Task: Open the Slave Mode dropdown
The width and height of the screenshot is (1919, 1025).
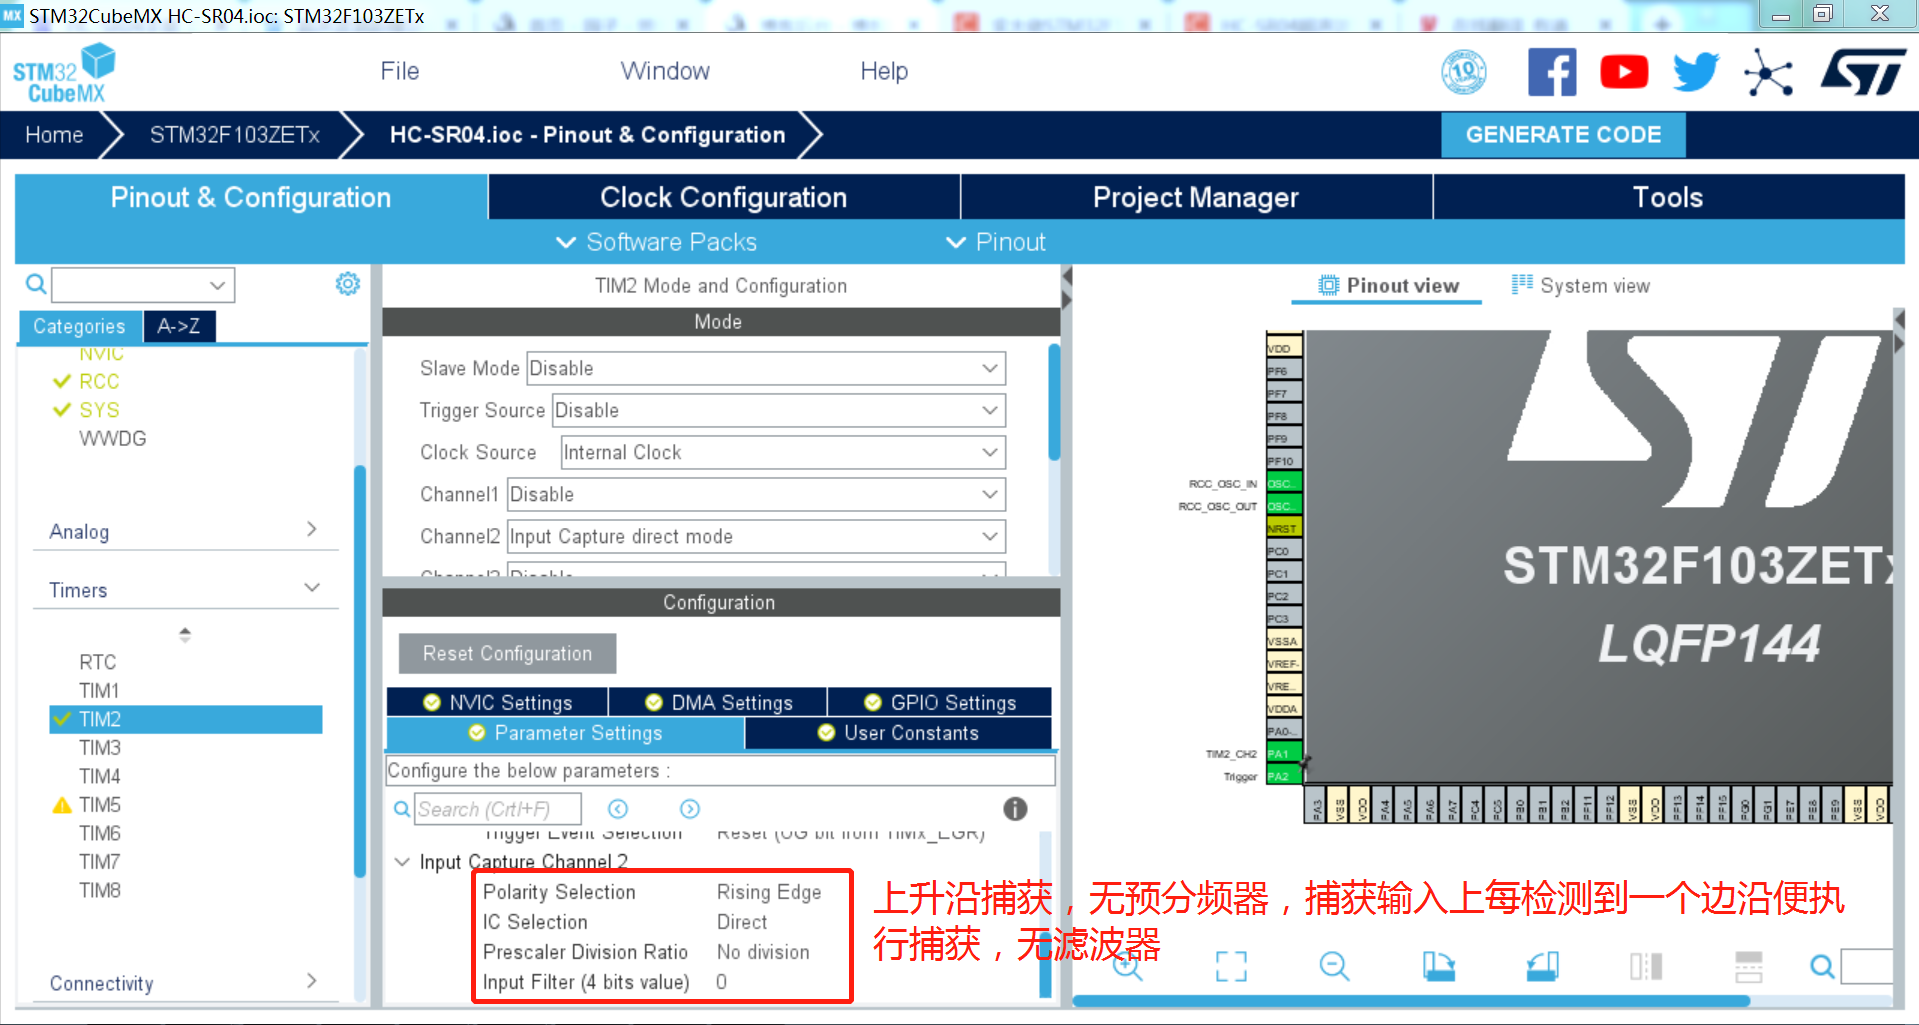Action: pos(766,368)
